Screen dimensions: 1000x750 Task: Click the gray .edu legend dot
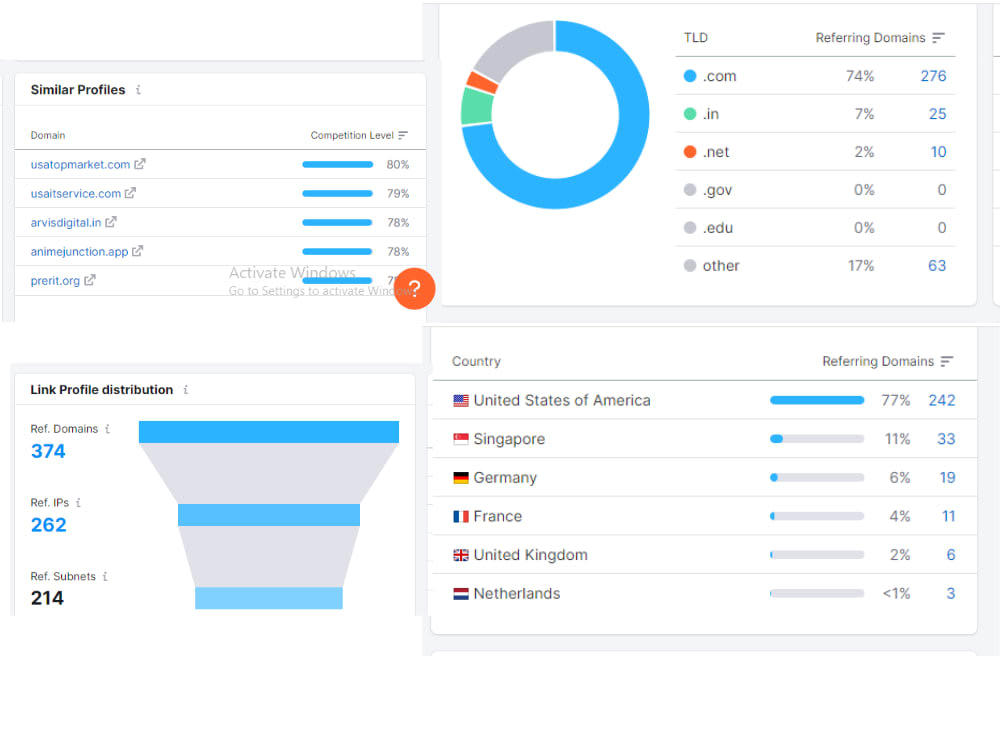(689, 228)
